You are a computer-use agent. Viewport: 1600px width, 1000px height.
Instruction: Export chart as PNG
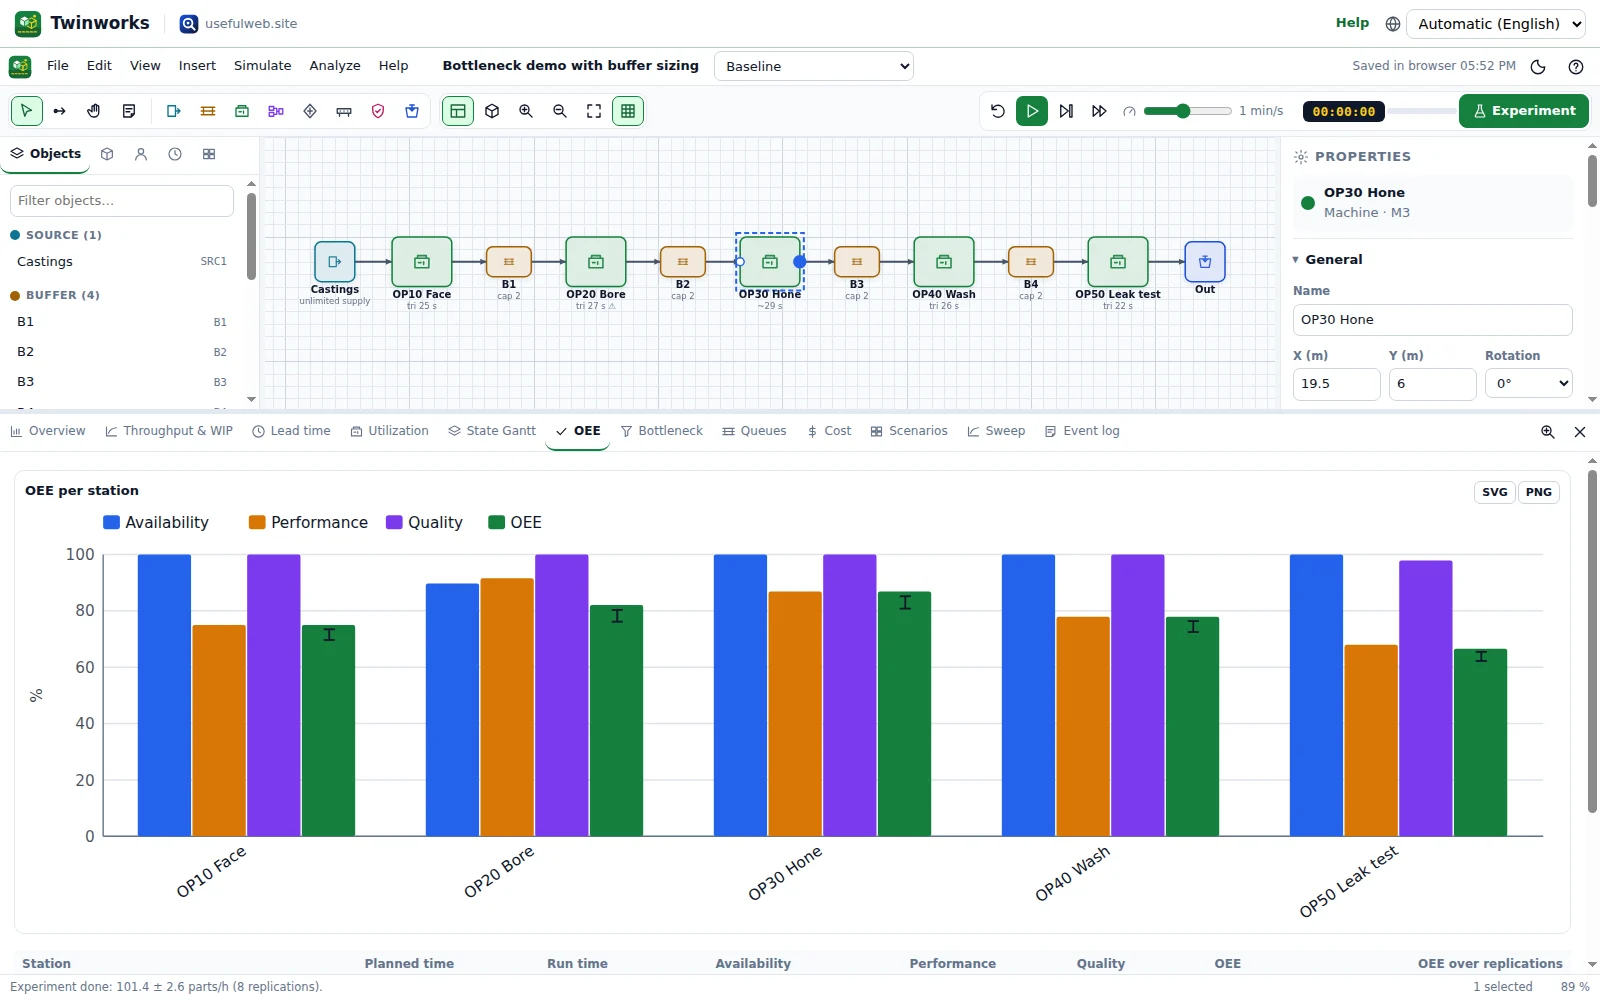tap(1539, 492)
